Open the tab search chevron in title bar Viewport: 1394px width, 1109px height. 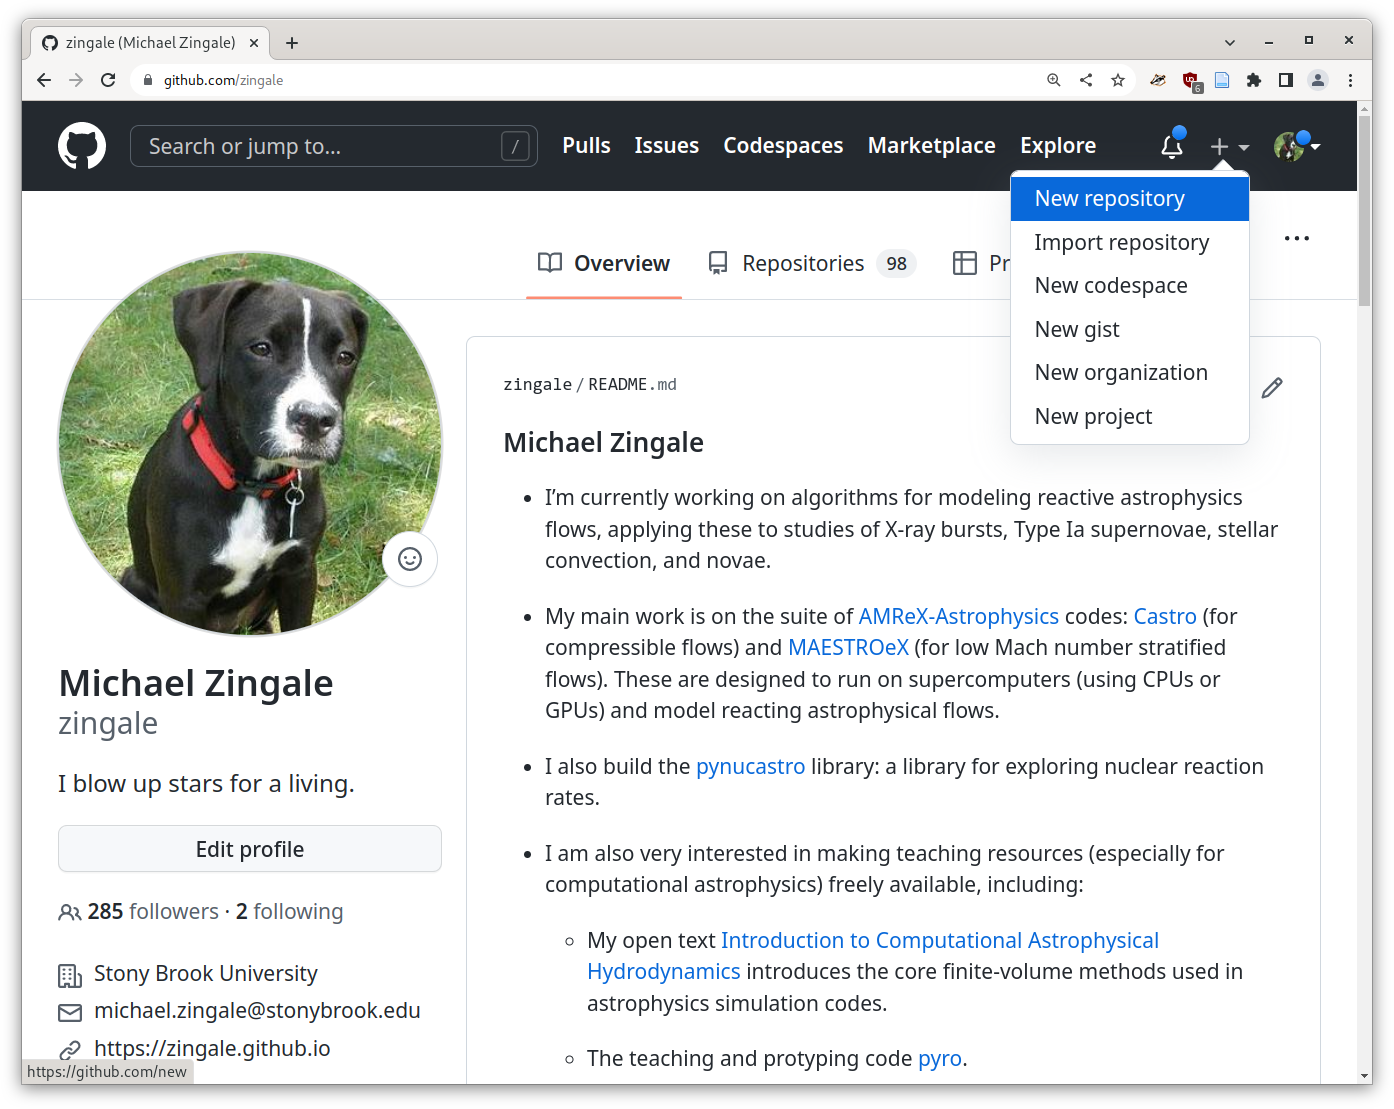point(1230,42)
